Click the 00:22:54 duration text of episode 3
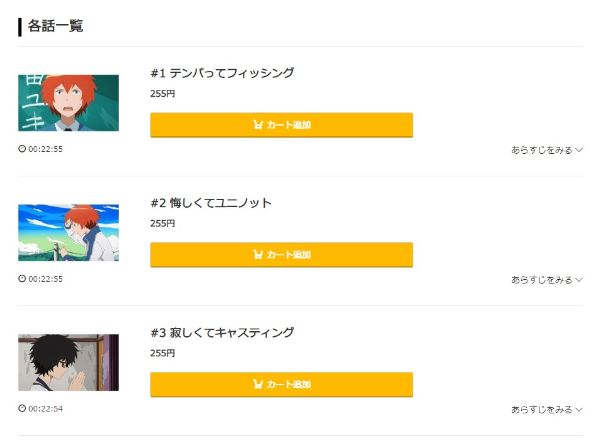This screenshot has width=600, height=442. coord(45,408)
